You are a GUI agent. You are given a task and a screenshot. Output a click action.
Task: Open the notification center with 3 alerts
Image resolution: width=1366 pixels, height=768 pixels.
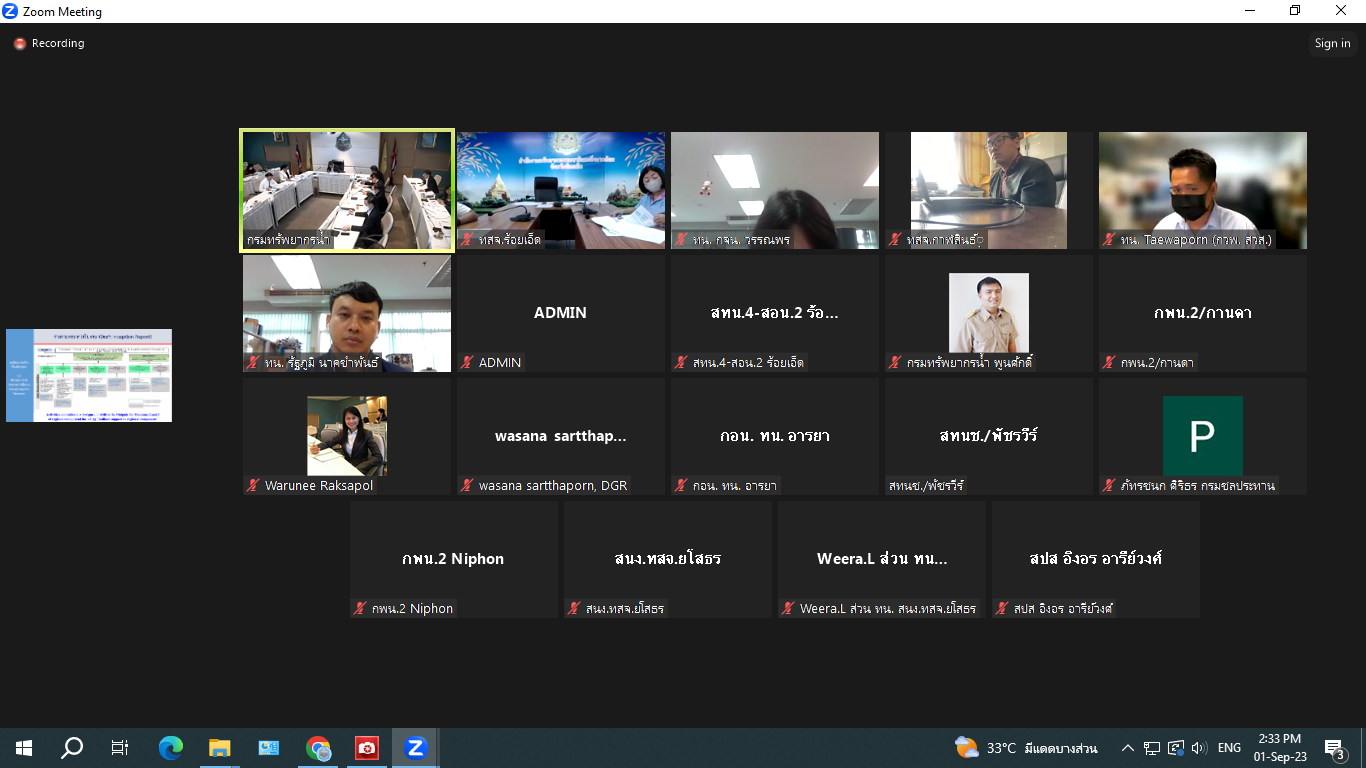pyautogui.click(x=1334, y=748)
